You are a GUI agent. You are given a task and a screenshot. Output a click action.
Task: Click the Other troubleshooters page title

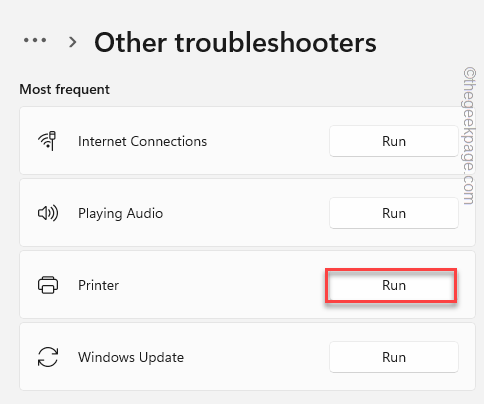coord(235,42)
